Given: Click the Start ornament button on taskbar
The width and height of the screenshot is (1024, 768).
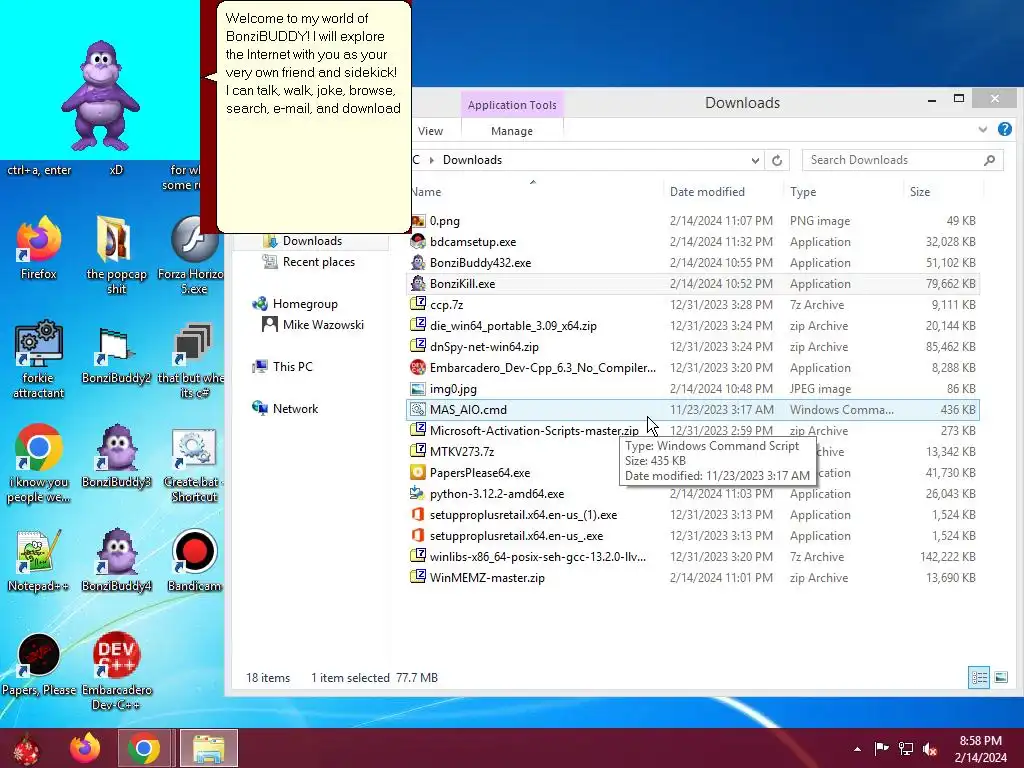Looking at the screenshot, I should pos(26,749).
